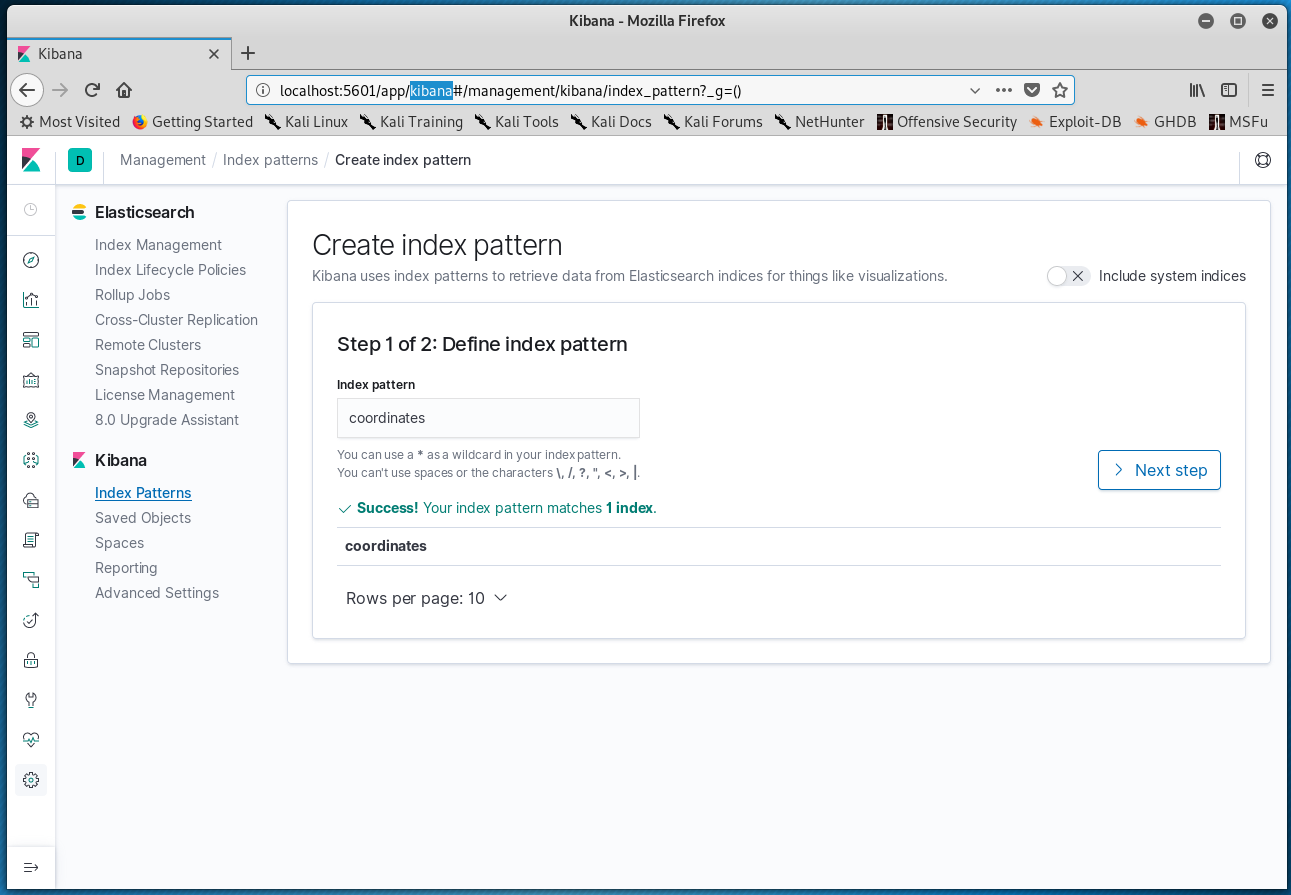Open the help menu icon in the header
The image size is (1291, 895).
(x=1263, y=160)
